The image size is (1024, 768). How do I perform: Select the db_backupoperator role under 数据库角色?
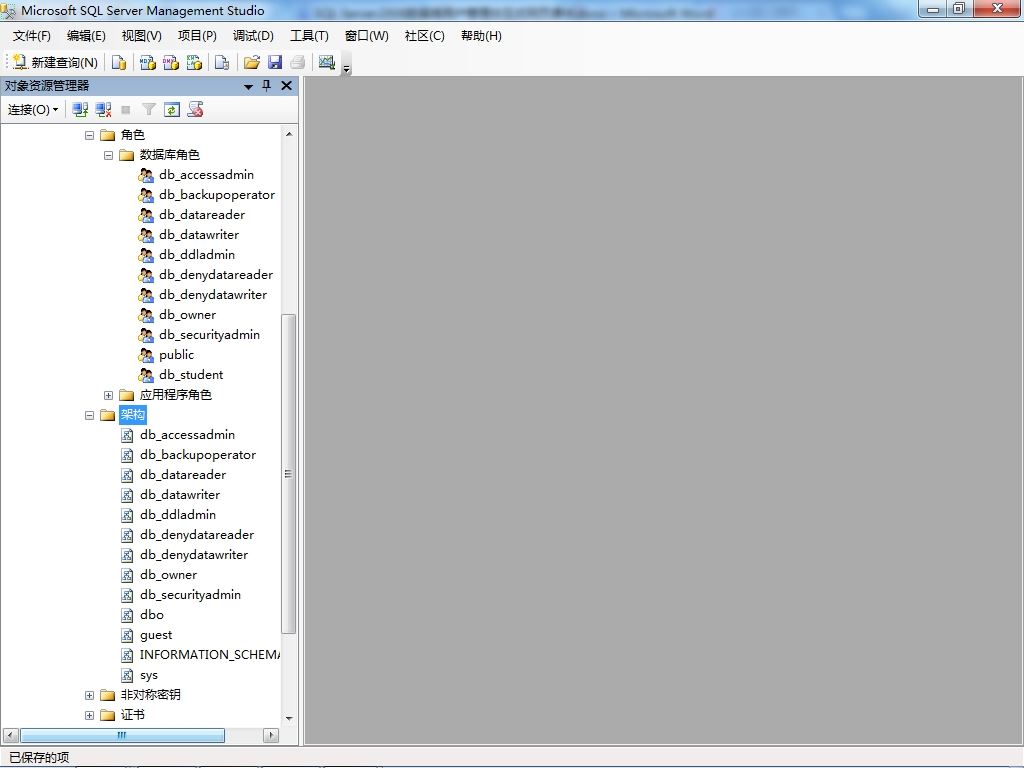coord(217,195)
